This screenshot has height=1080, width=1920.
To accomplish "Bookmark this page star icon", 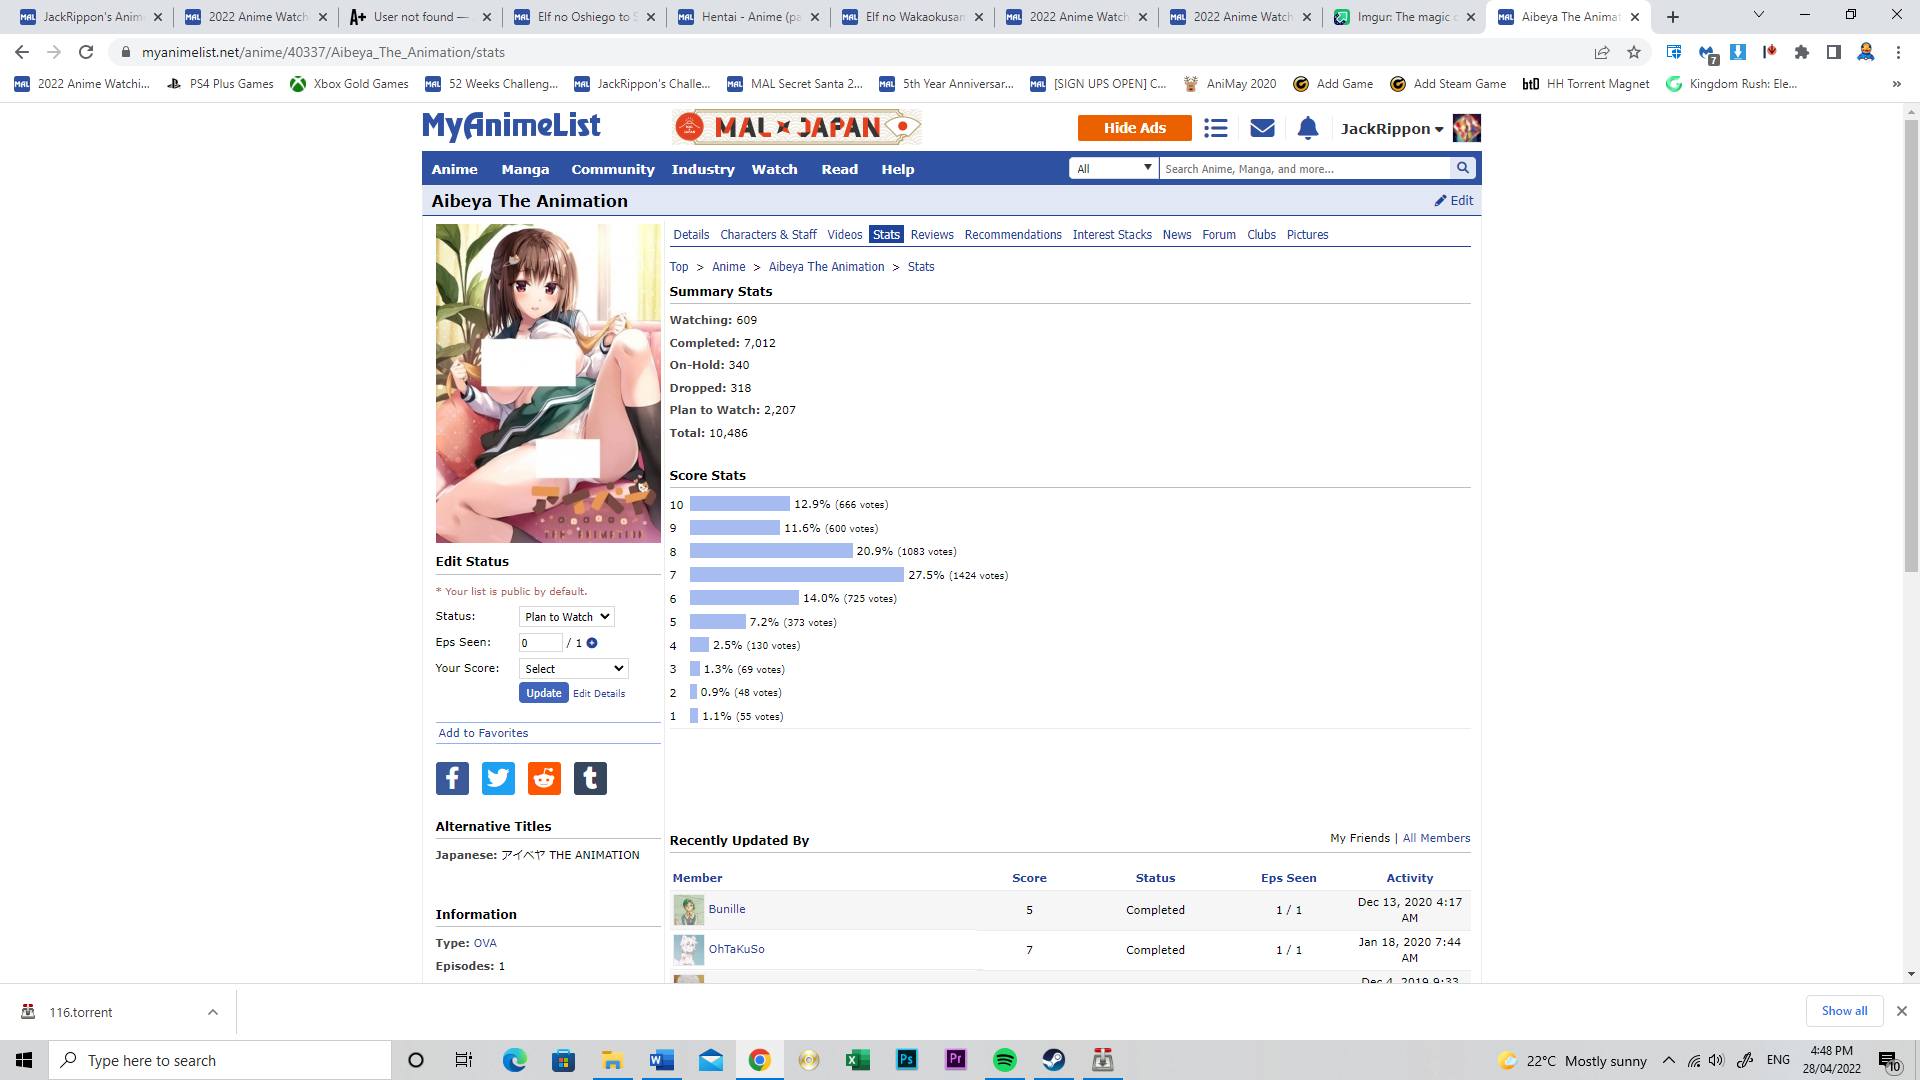I will click(x=1634, y=52).
